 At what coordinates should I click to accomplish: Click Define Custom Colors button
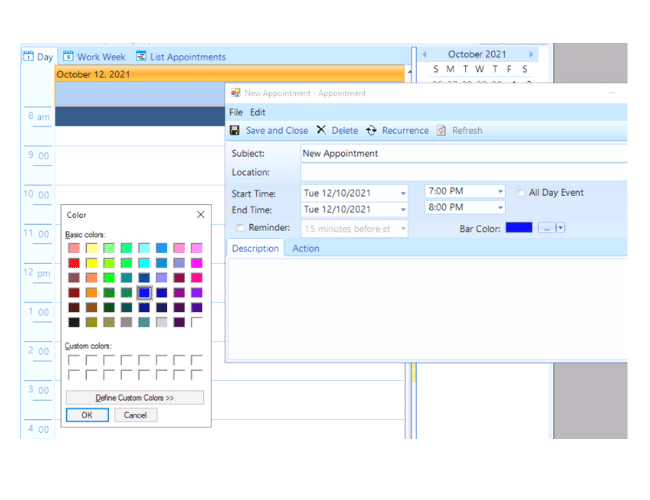135,398
